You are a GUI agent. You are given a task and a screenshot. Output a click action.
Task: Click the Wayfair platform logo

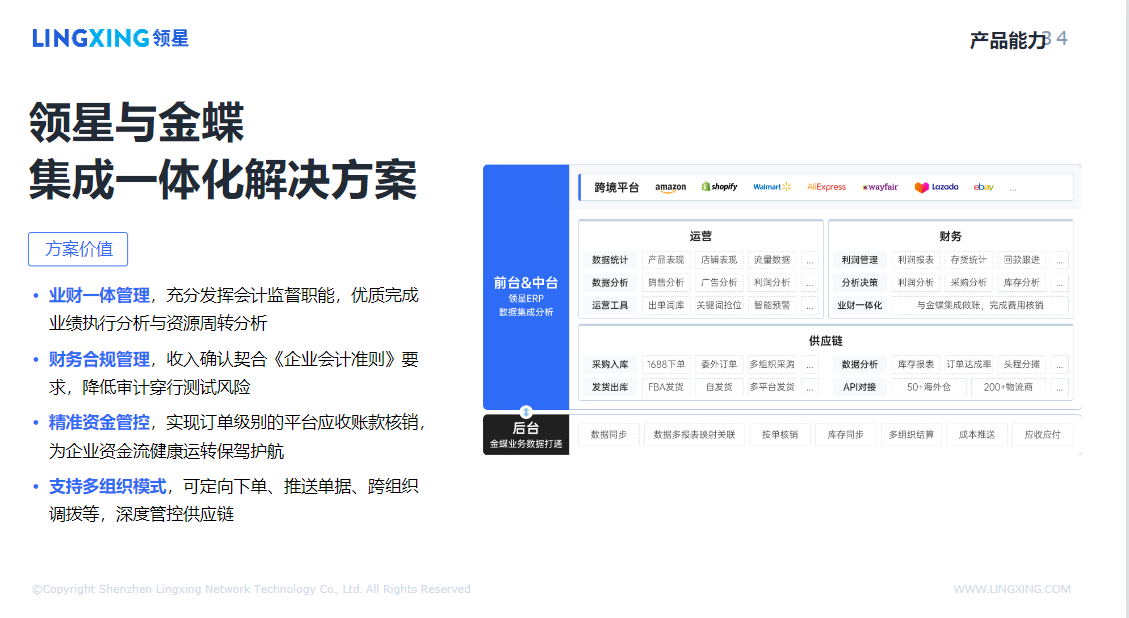(880, 187)
